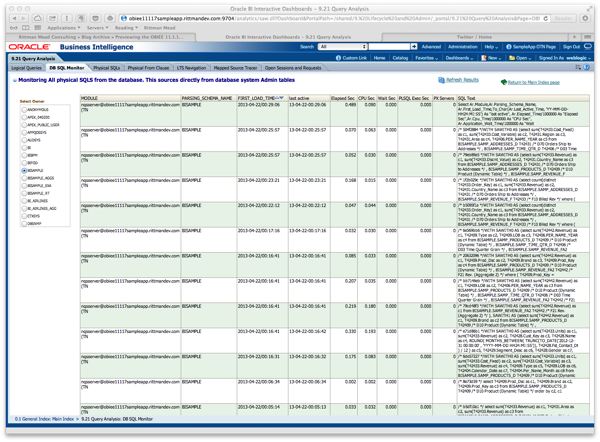Click the Pocket save icon in toolbar
Viewport: 600px width, 442px height.
point(96,18)
